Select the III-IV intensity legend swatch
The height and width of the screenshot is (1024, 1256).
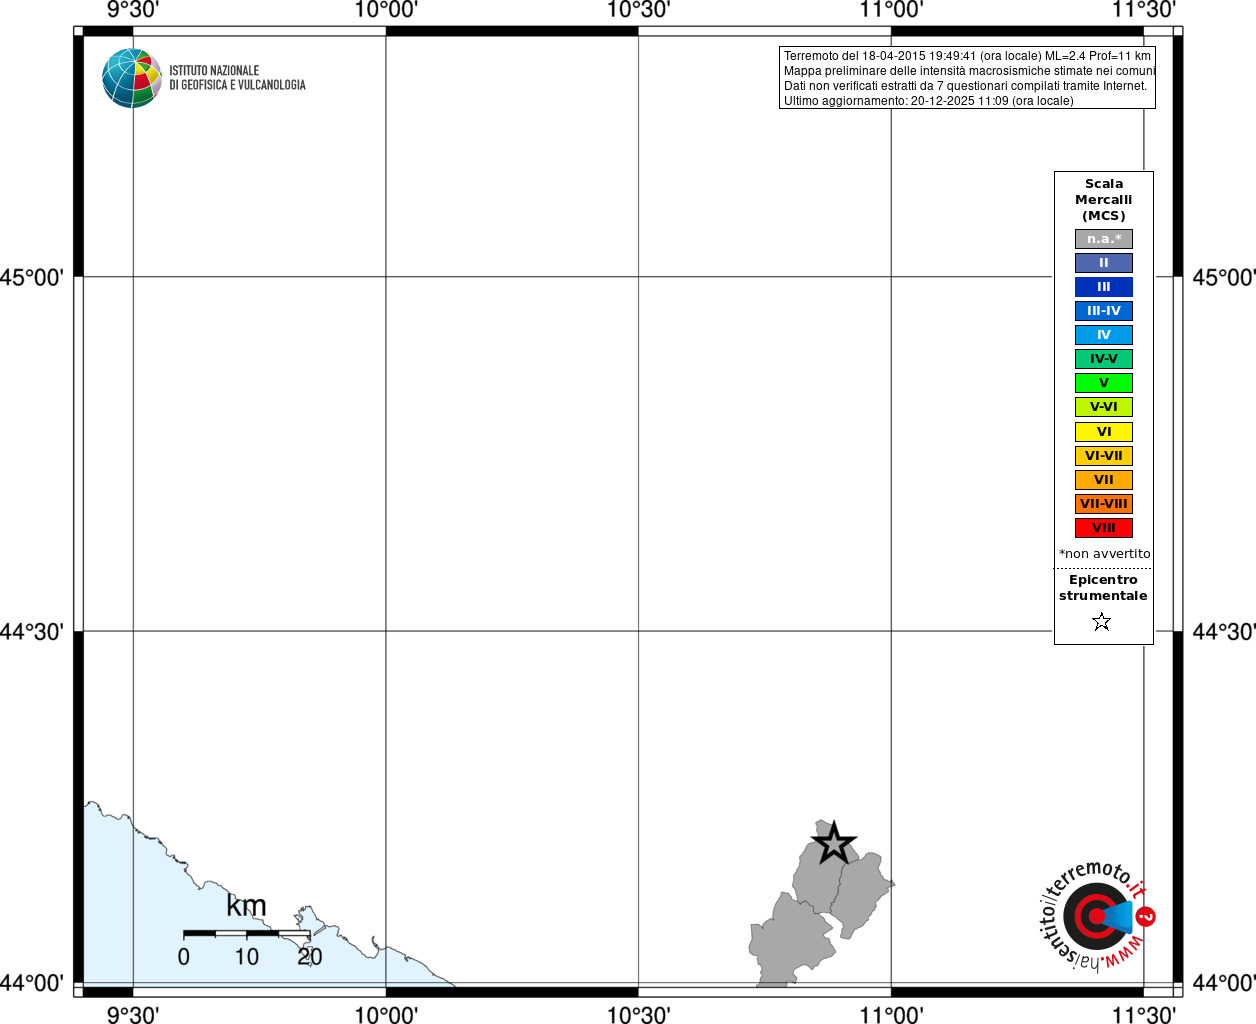(1104, 311)
